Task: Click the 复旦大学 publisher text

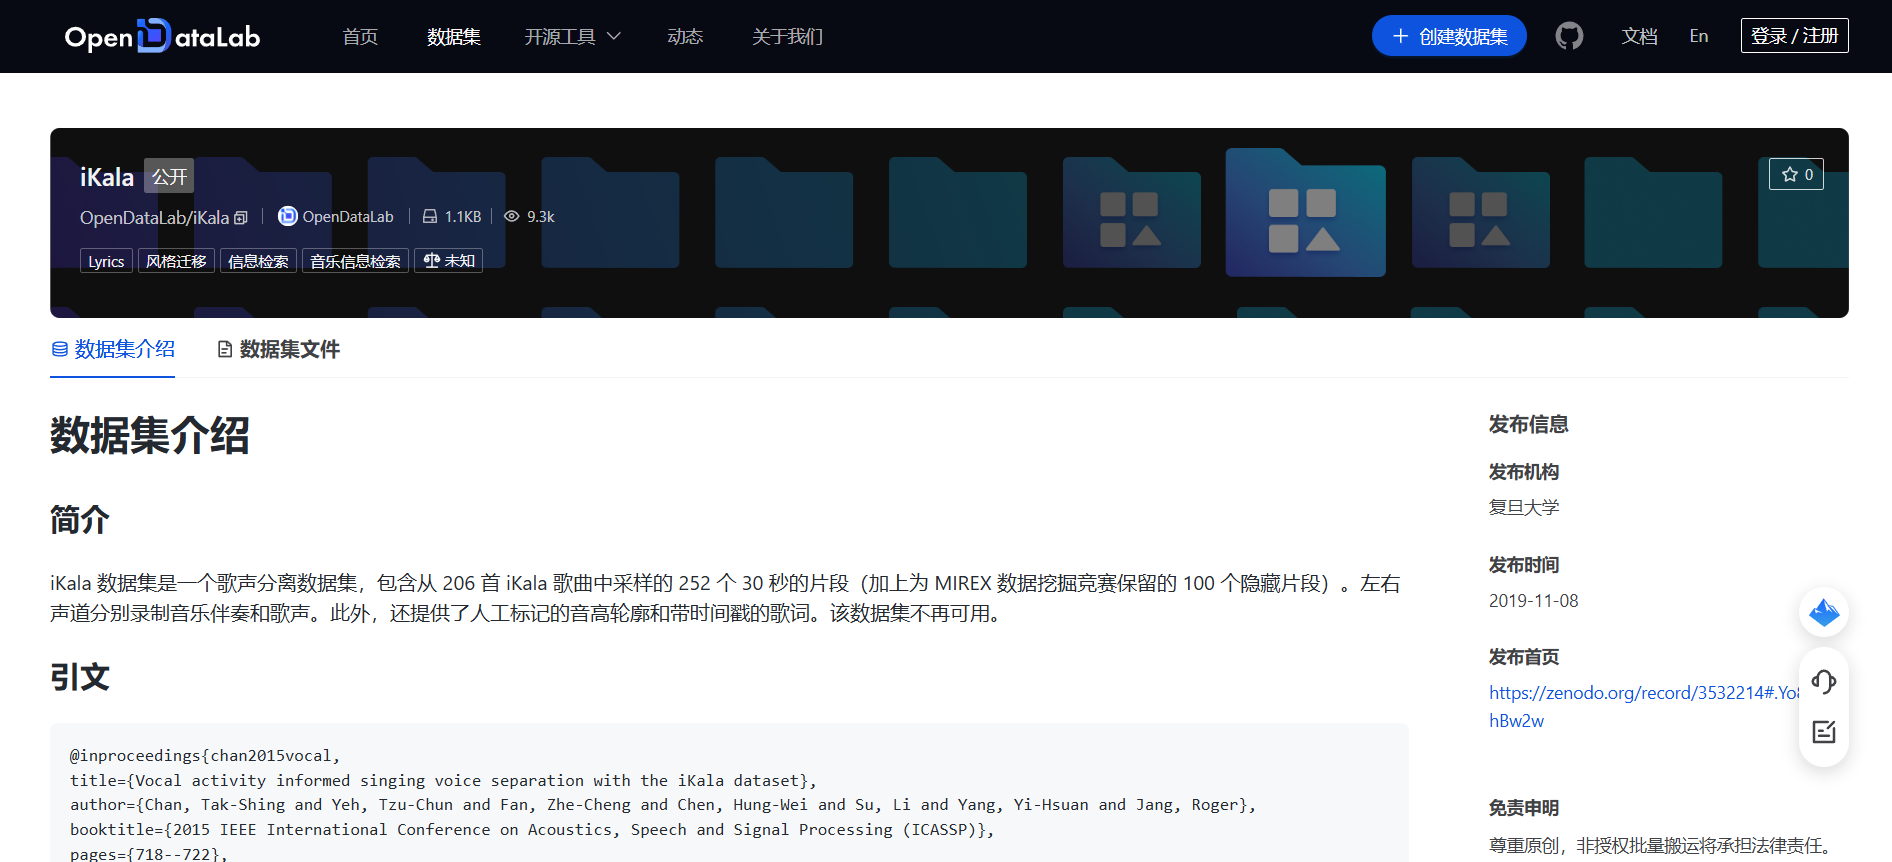Action: coord(1524,507)
